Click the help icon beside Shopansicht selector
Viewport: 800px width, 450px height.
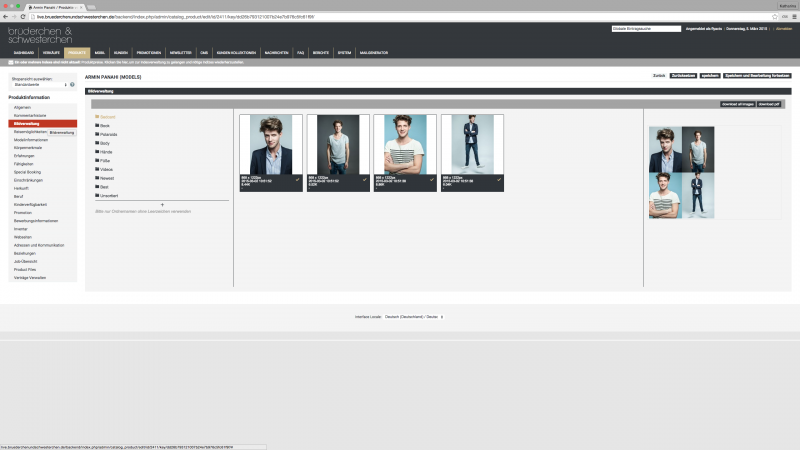point(72,85)
